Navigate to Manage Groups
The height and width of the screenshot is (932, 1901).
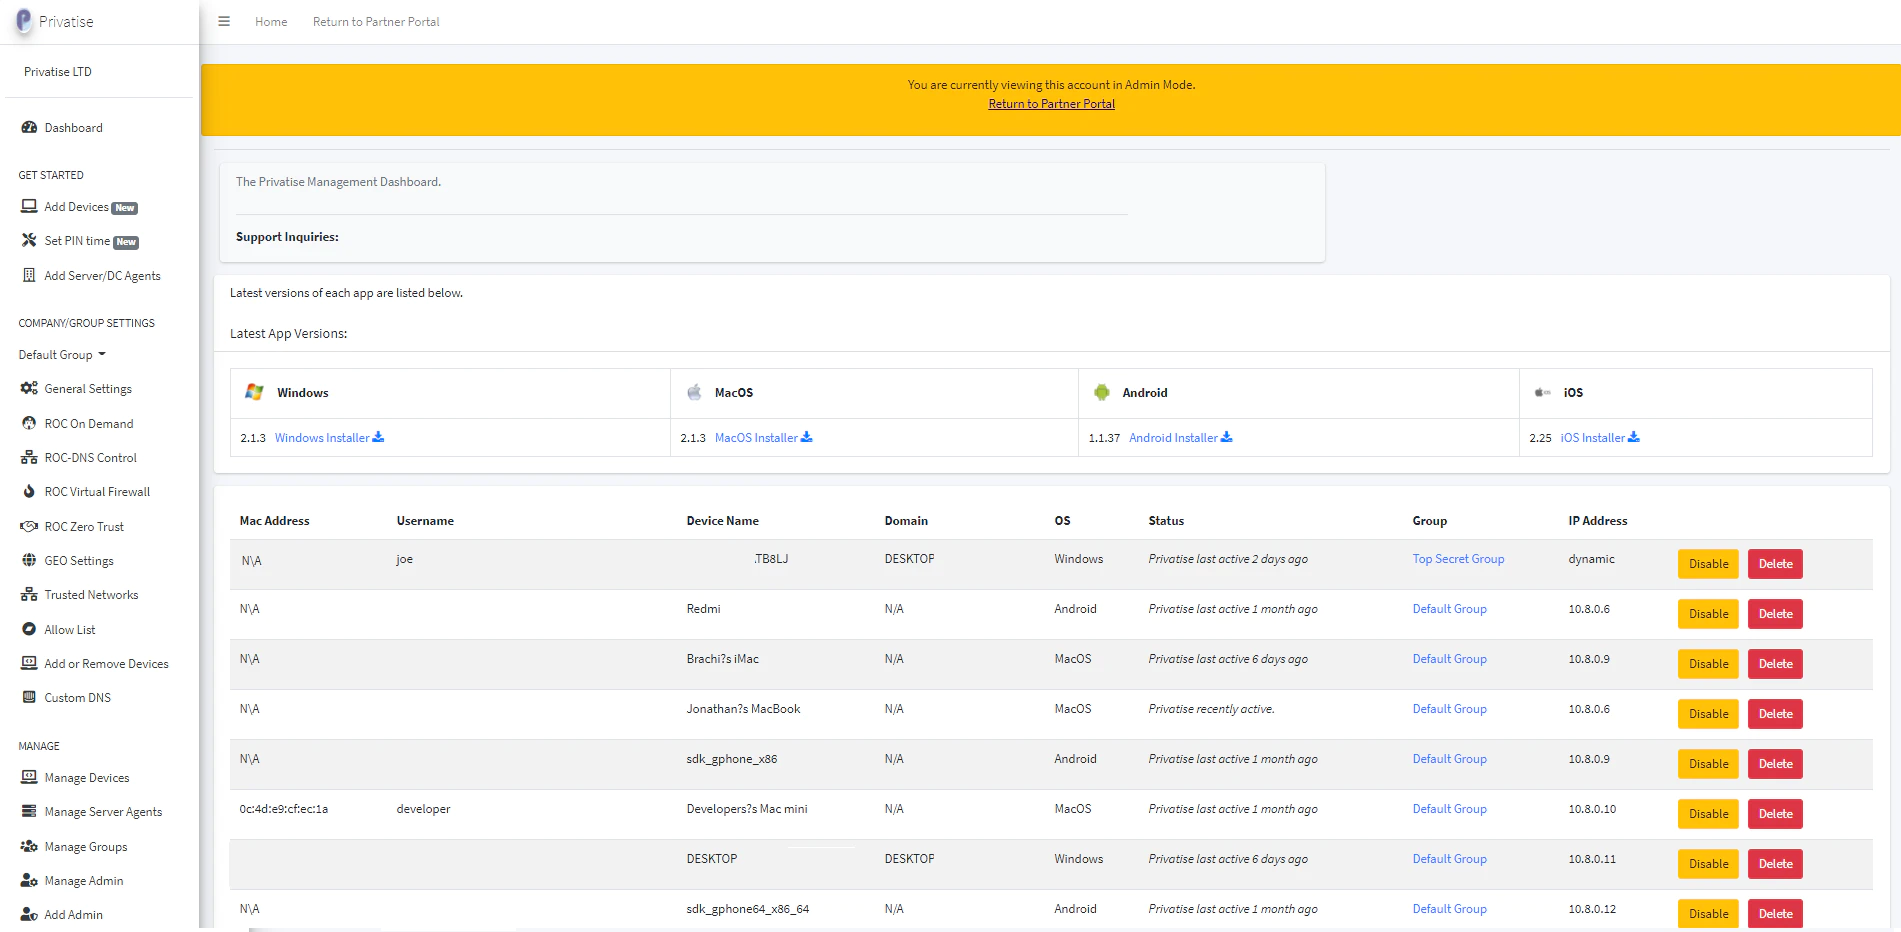(x=86, y=847)
